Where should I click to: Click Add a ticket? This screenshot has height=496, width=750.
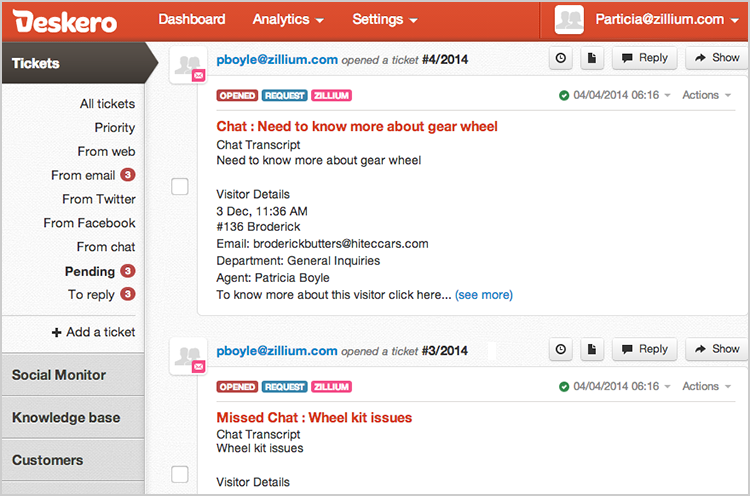point(93,332)
